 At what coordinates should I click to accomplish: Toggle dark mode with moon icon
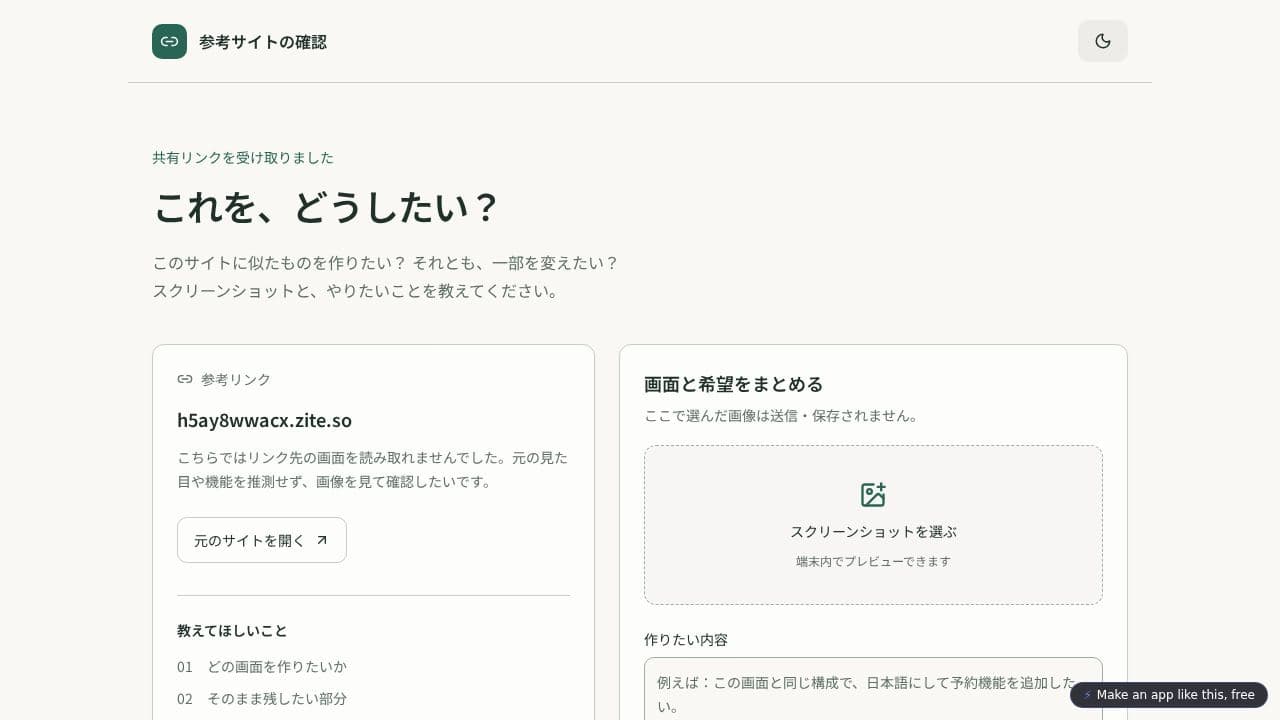point(1103,41)
